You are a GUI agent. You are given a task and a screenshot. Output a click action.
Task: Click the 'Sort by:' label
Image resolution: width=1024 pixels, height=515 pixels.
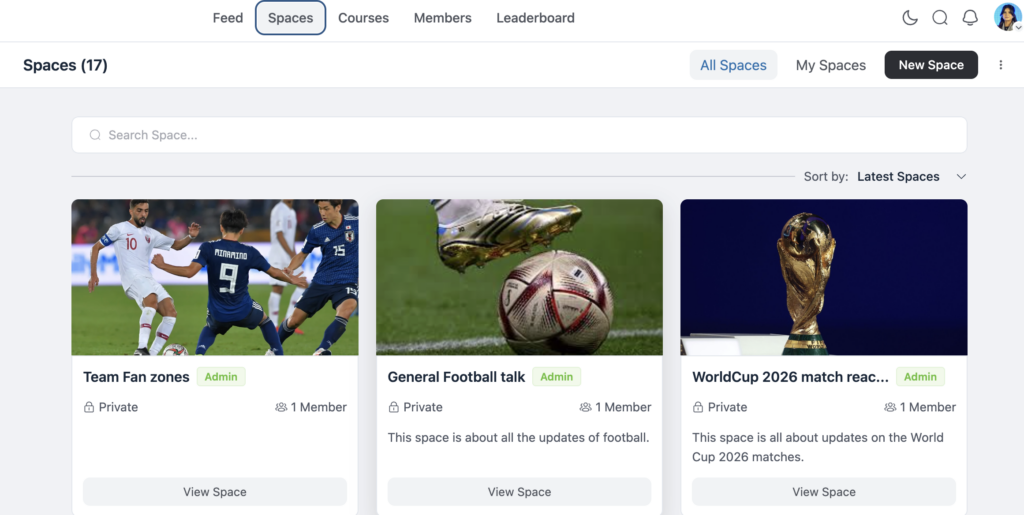[x=826, y=177]
